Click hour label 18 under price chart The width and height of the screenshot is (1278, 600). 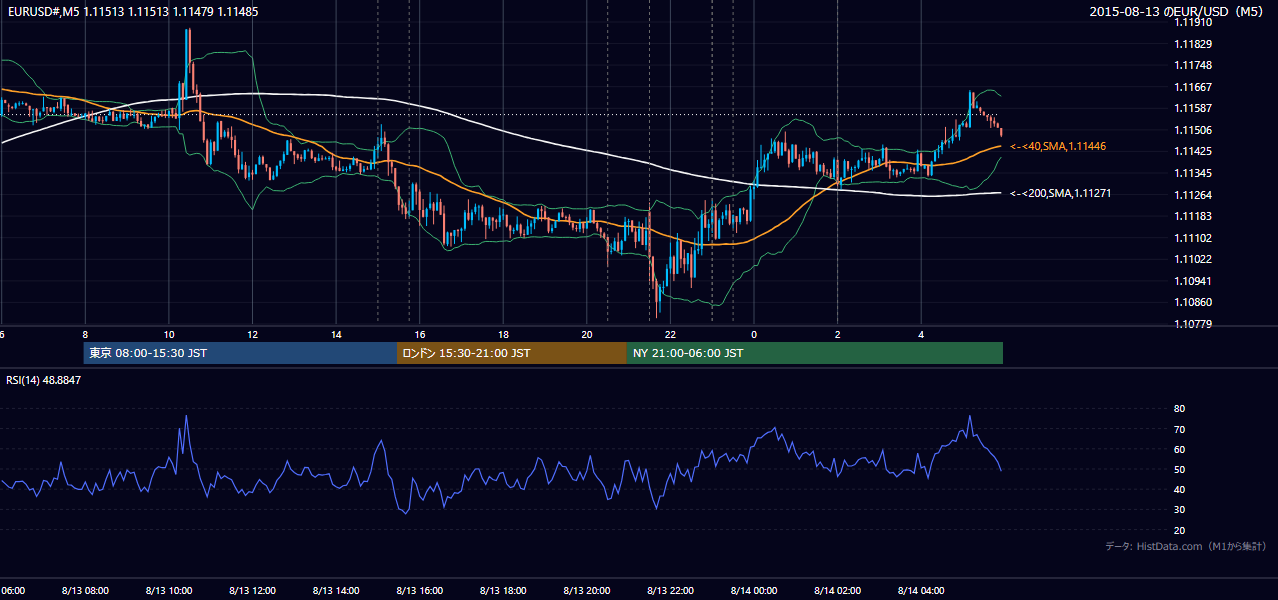pos(503,335)
